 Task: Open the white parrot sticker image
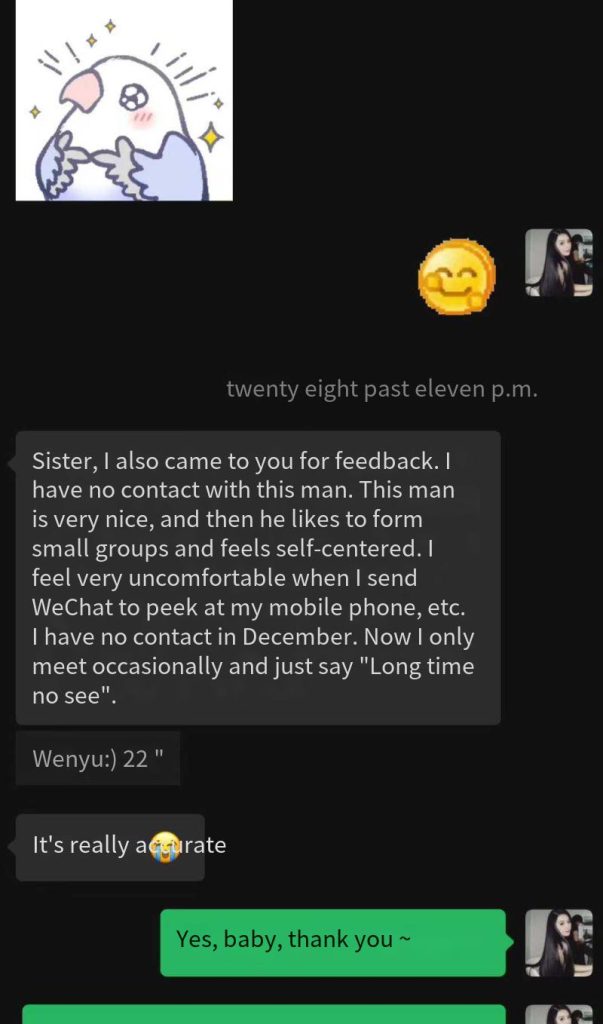[124, 100]
